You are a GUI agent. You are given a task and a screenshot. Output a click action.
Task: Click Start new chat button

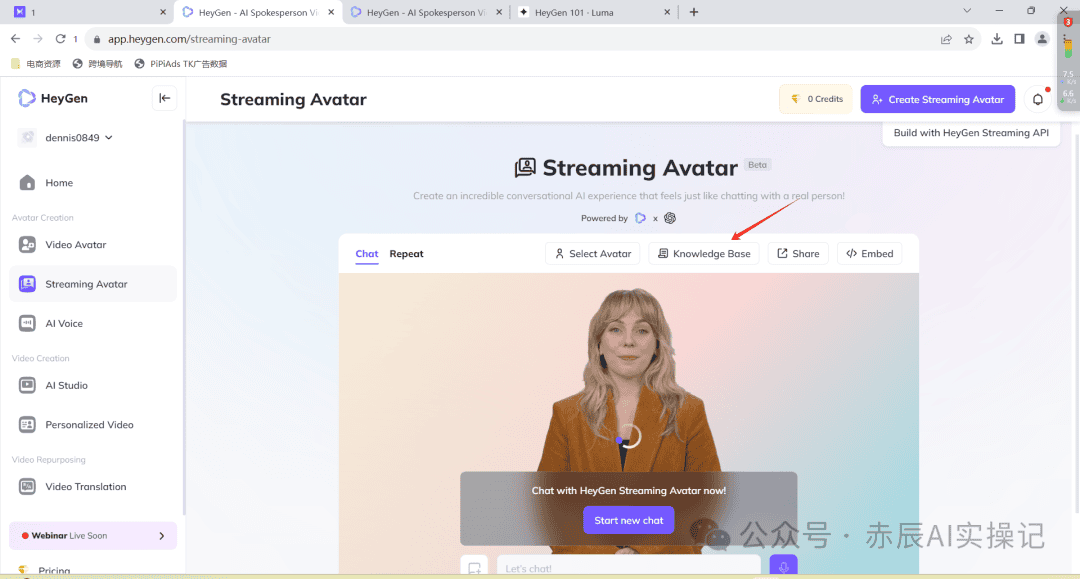tap(628, 520)
